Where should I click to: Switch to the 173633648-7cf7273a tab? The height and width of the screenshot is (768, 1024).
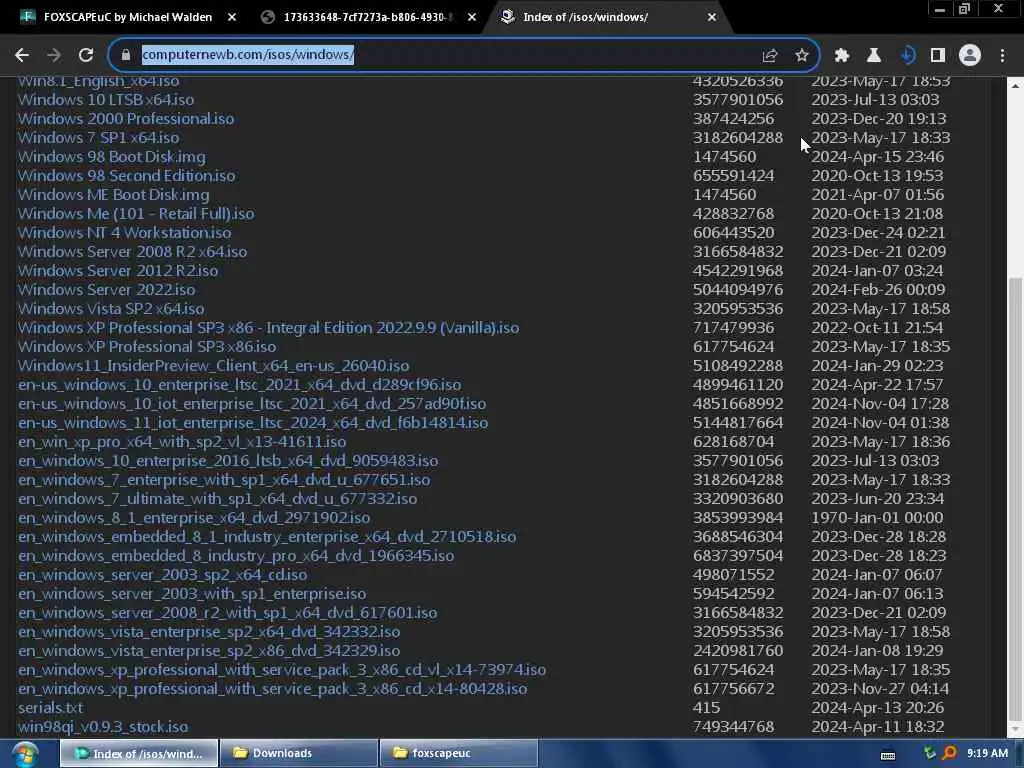[368, 18]
